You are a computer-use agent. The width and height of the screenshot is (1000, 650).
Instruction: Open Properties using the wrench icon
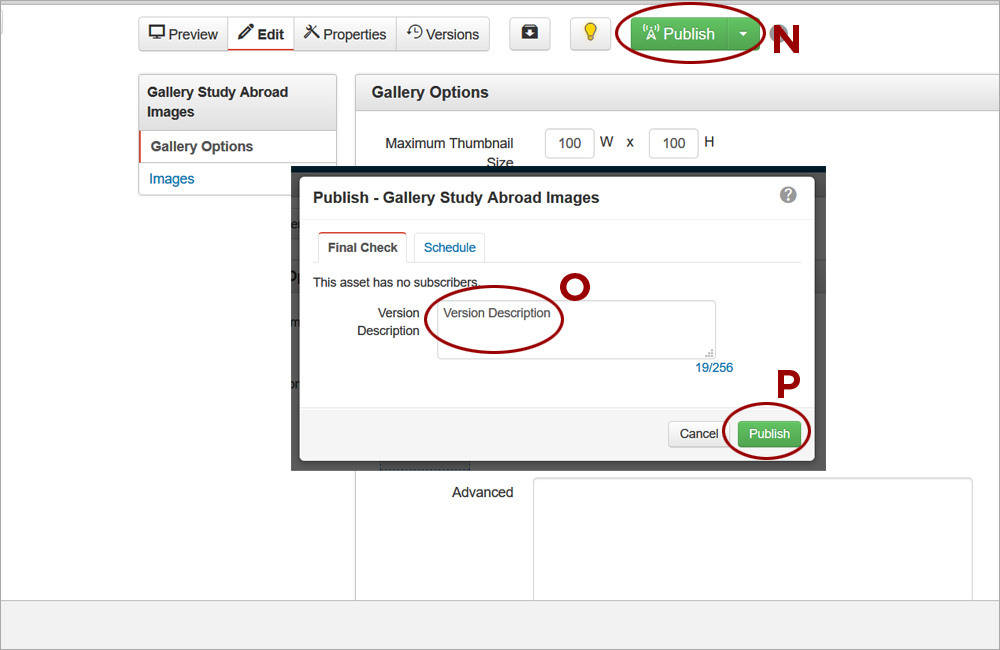[x=310, y=33]
